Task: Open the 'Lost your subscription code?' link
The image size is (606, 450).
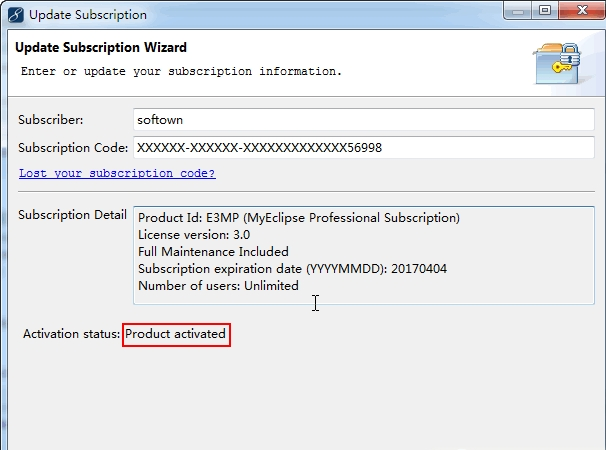Action: tap(117, 173)
